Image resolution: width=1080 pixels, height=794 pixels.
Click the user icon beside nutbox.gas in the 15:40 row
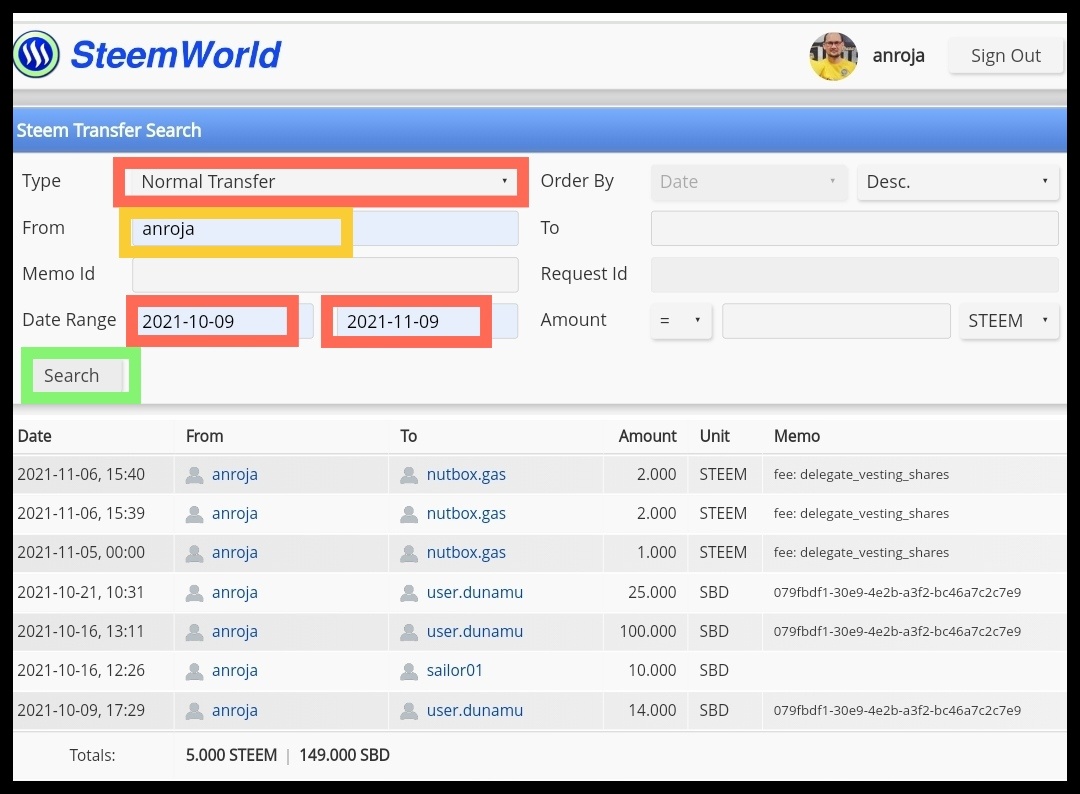pos(409,475)
